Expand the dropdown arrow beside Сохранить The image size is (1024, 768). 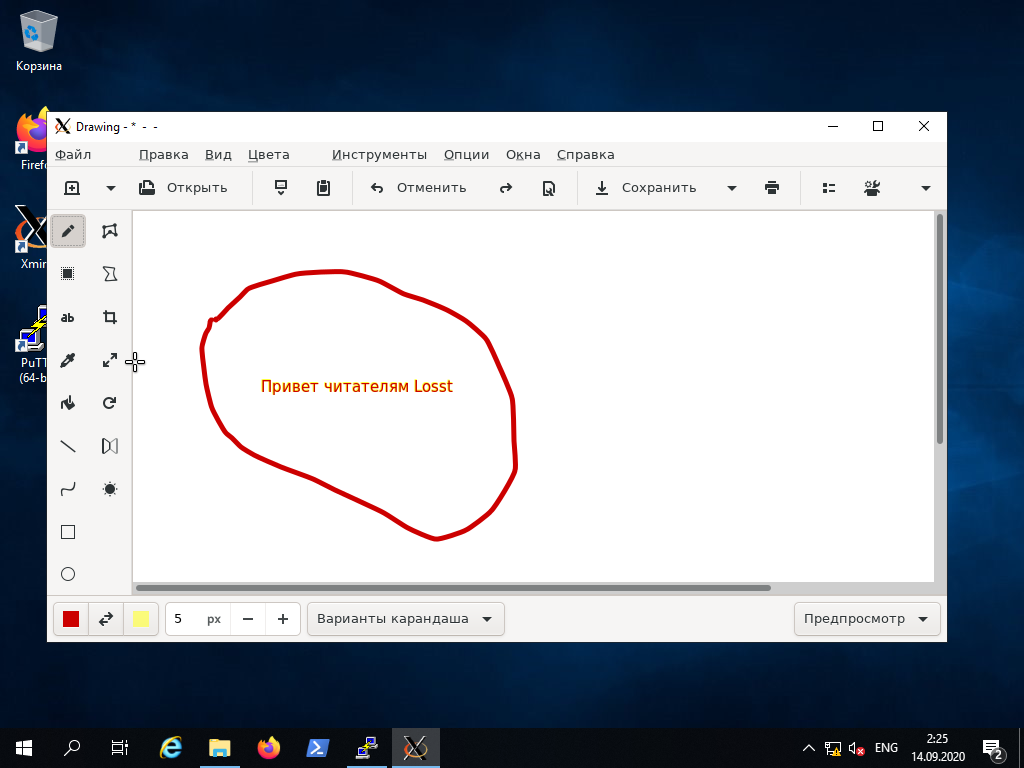pyautogui.click(x=731, y=188)
